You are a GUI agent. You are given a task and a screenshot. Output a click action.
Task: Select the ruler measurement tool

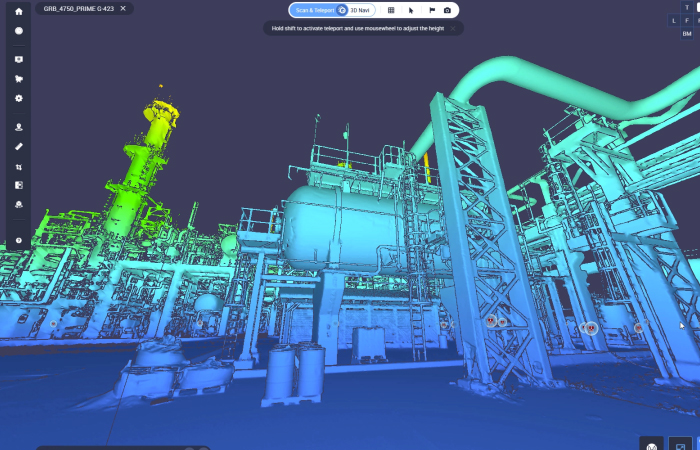[18, 147]
